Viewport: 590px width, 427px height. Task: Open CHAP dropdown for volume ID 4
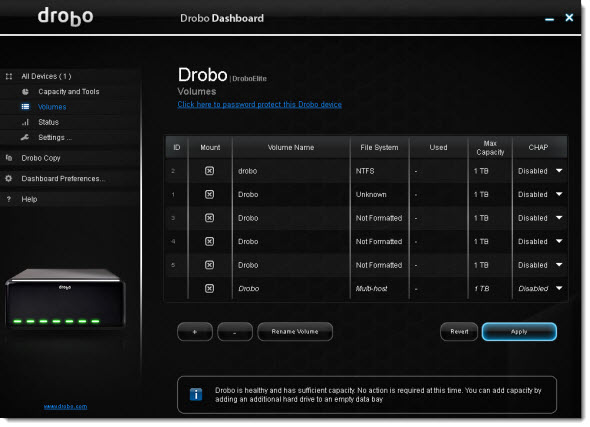tap(559, 242)
